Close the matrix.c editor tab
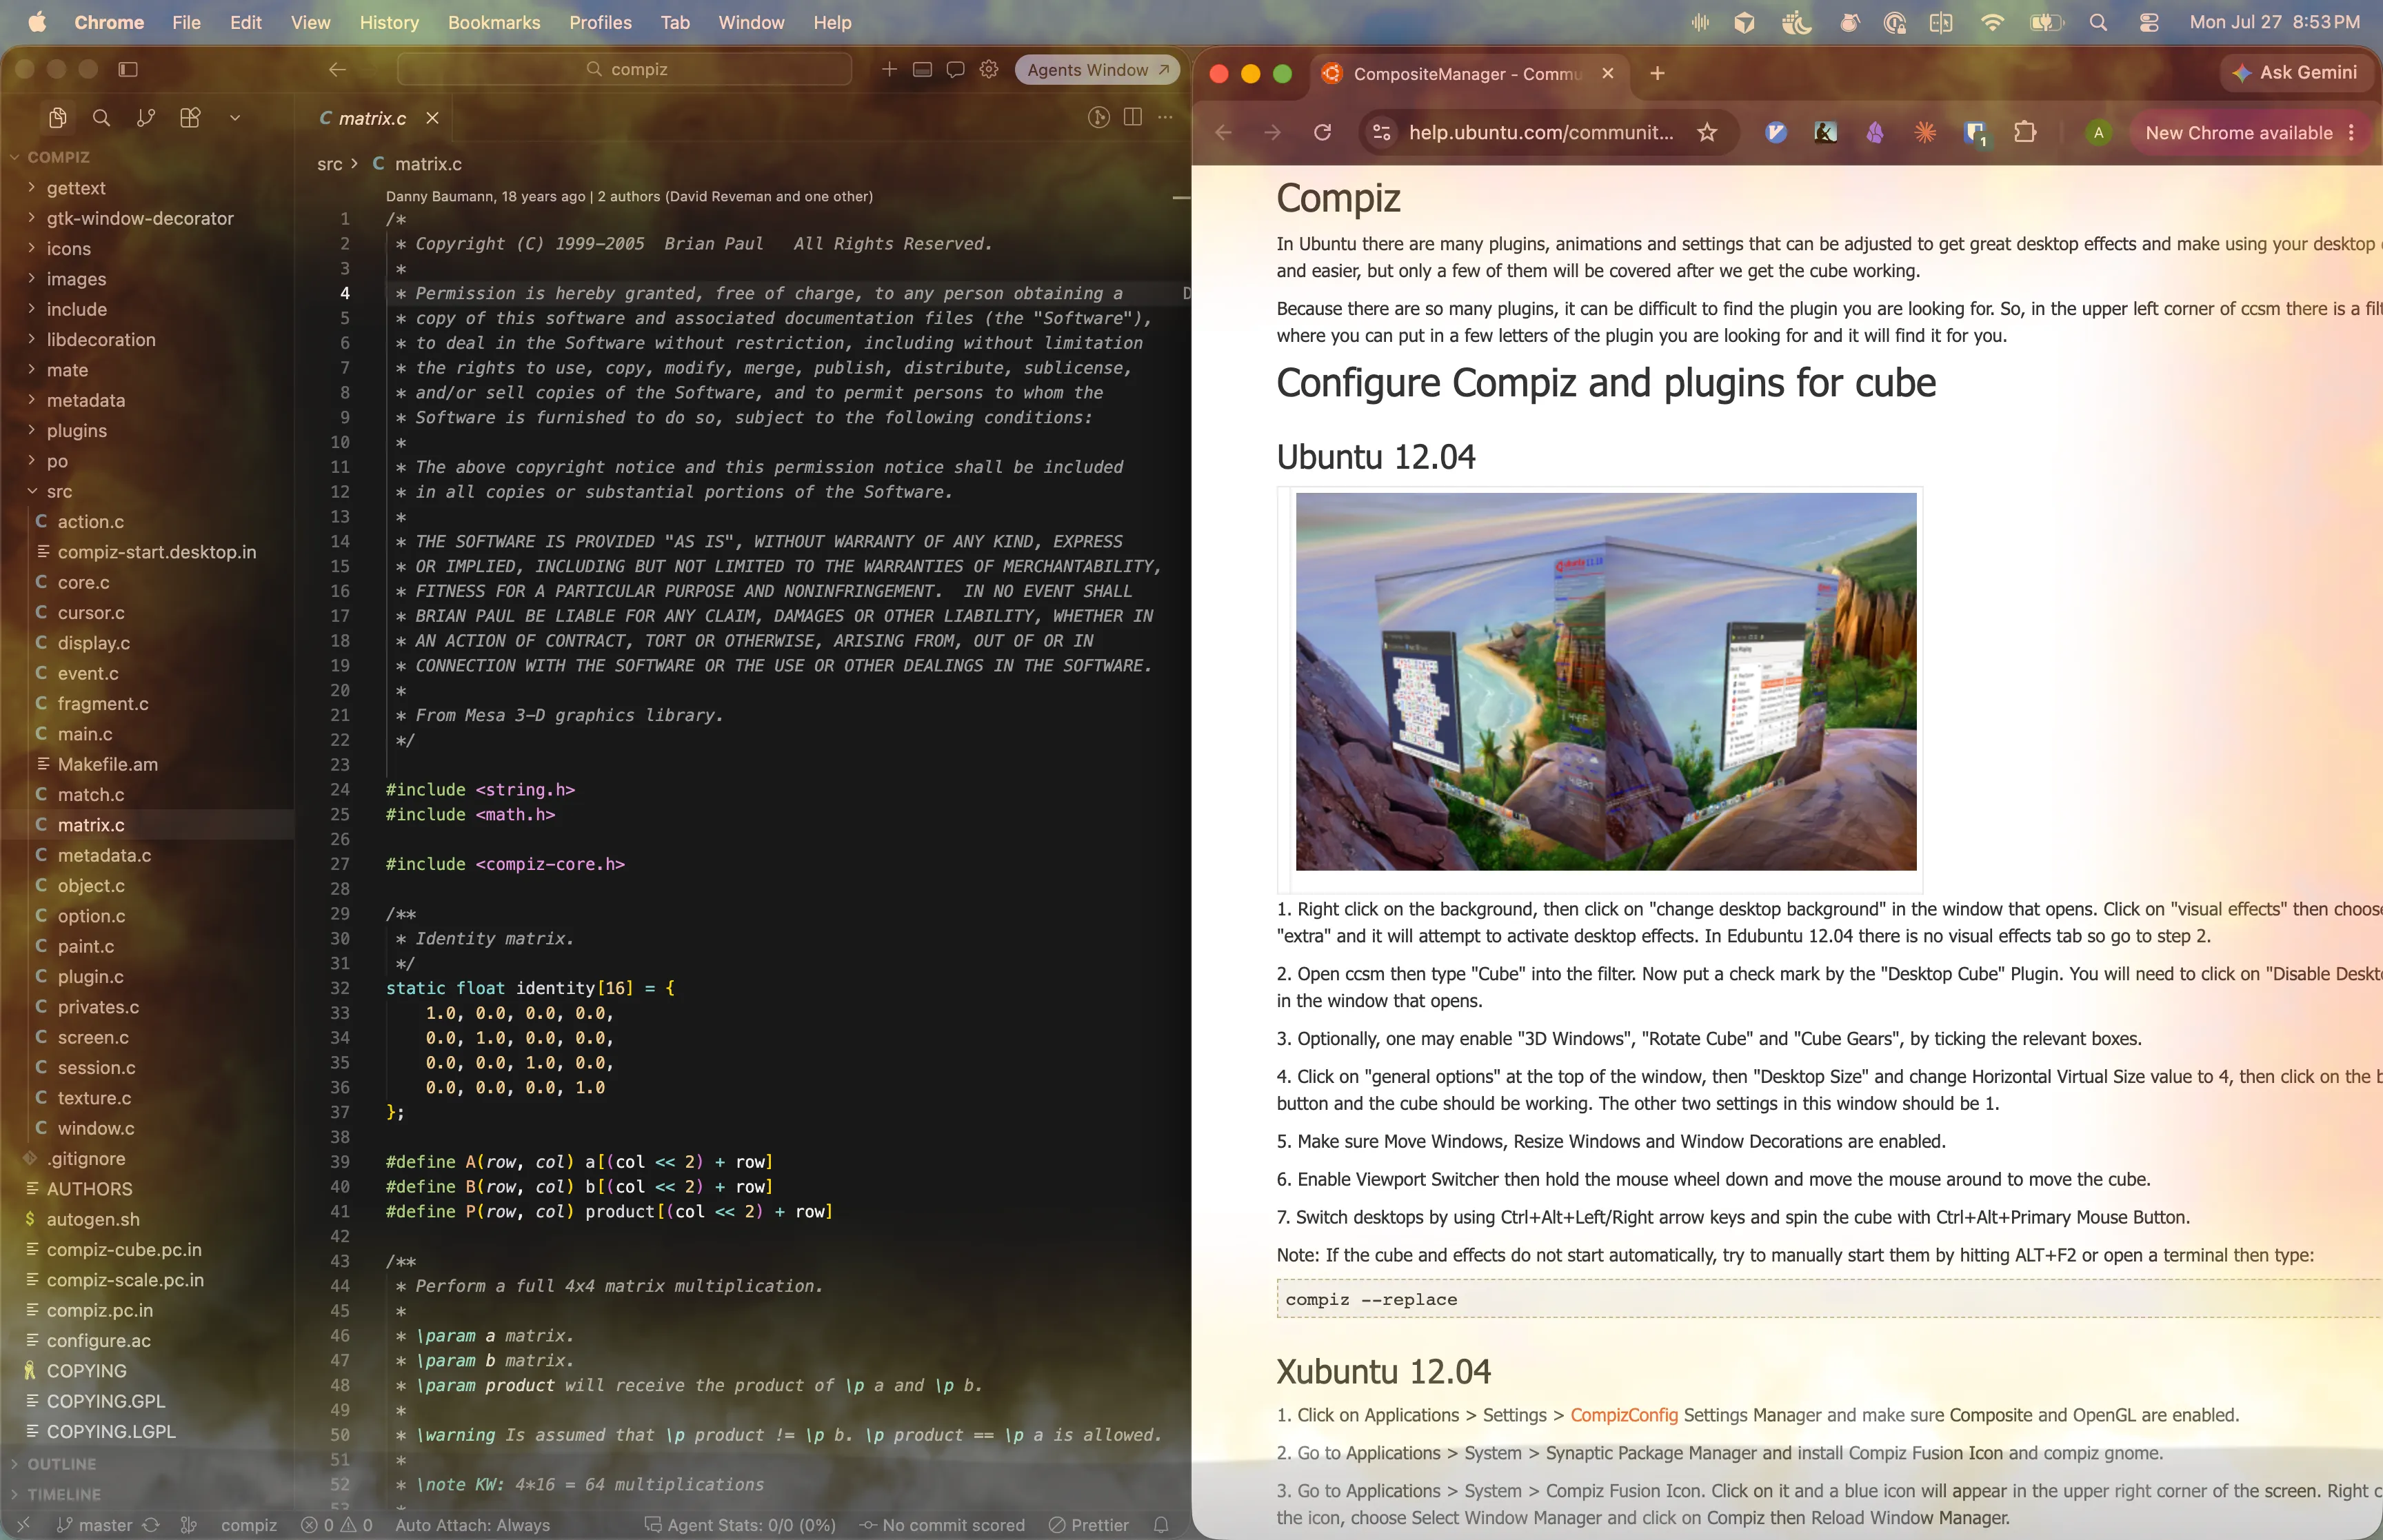Viewport: 2383px width, 1540px height. (x=432, y=118)
